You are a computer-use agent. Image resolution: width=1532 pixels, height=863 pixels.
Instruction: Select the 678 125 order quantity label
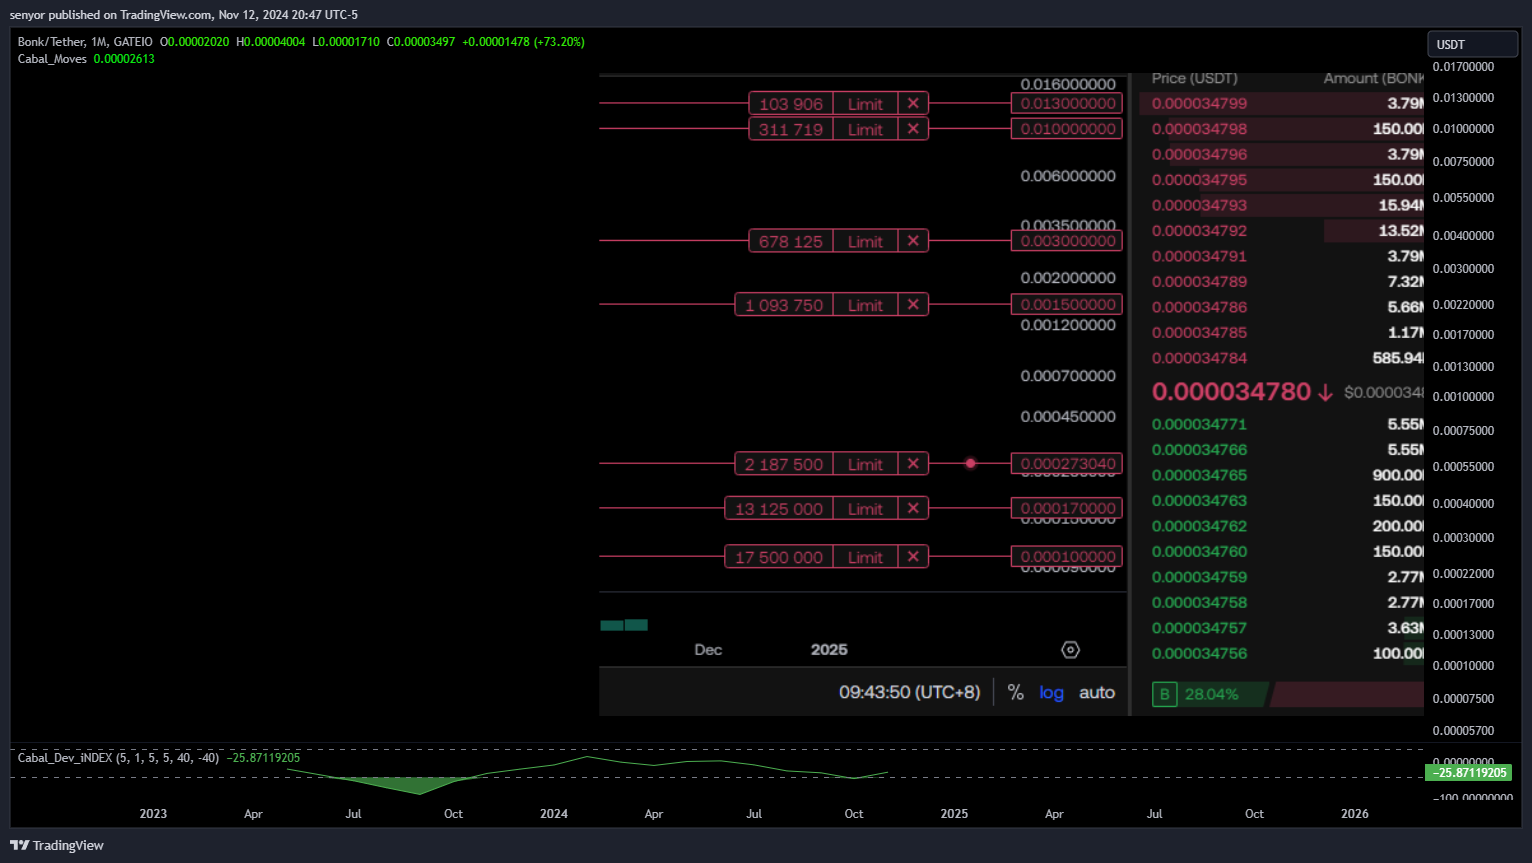[791, 241]
